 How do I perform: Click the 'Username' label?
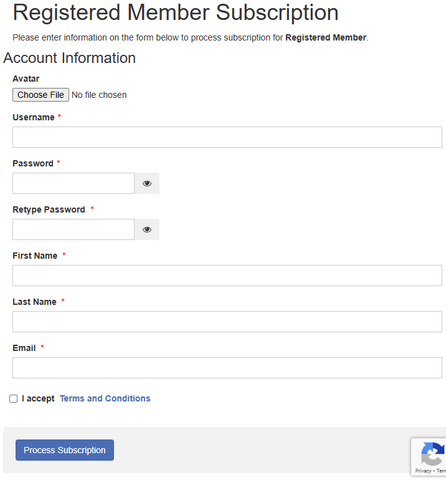pos(33,117)
